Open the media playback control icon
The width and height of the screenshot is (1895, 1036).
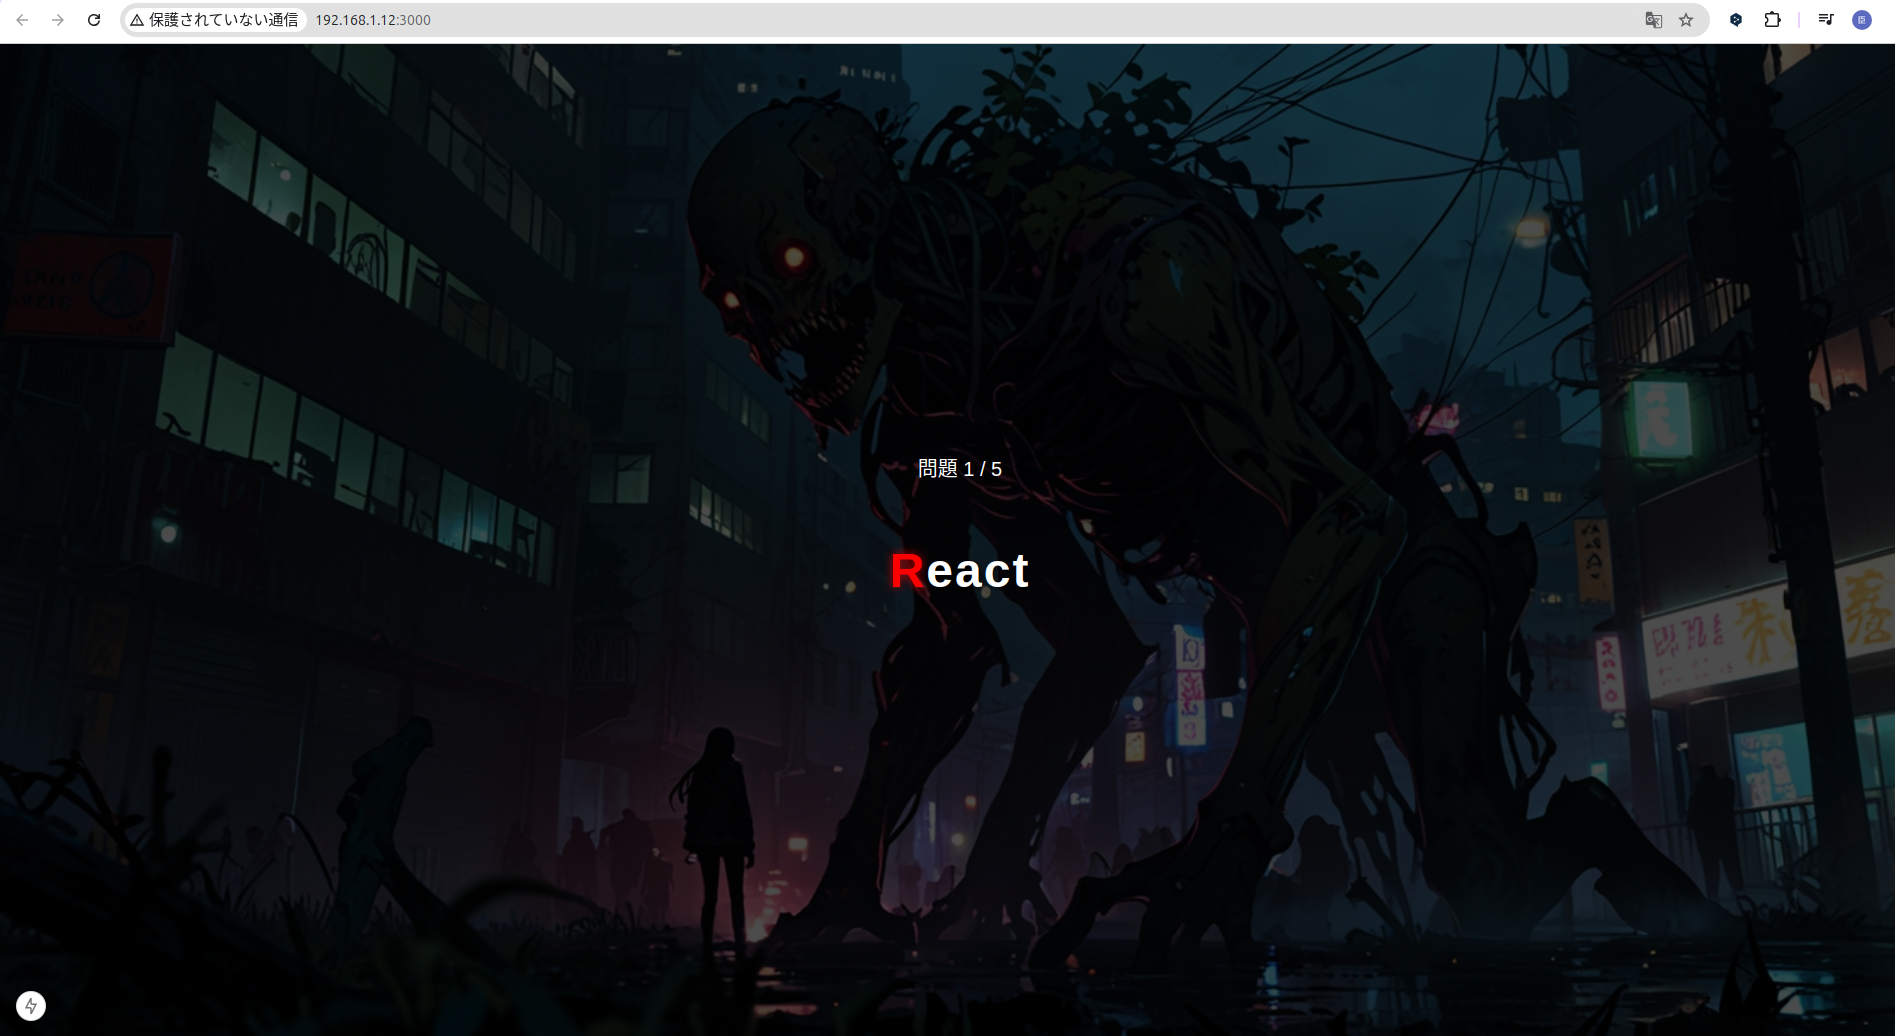click(x=1826, y=20)
